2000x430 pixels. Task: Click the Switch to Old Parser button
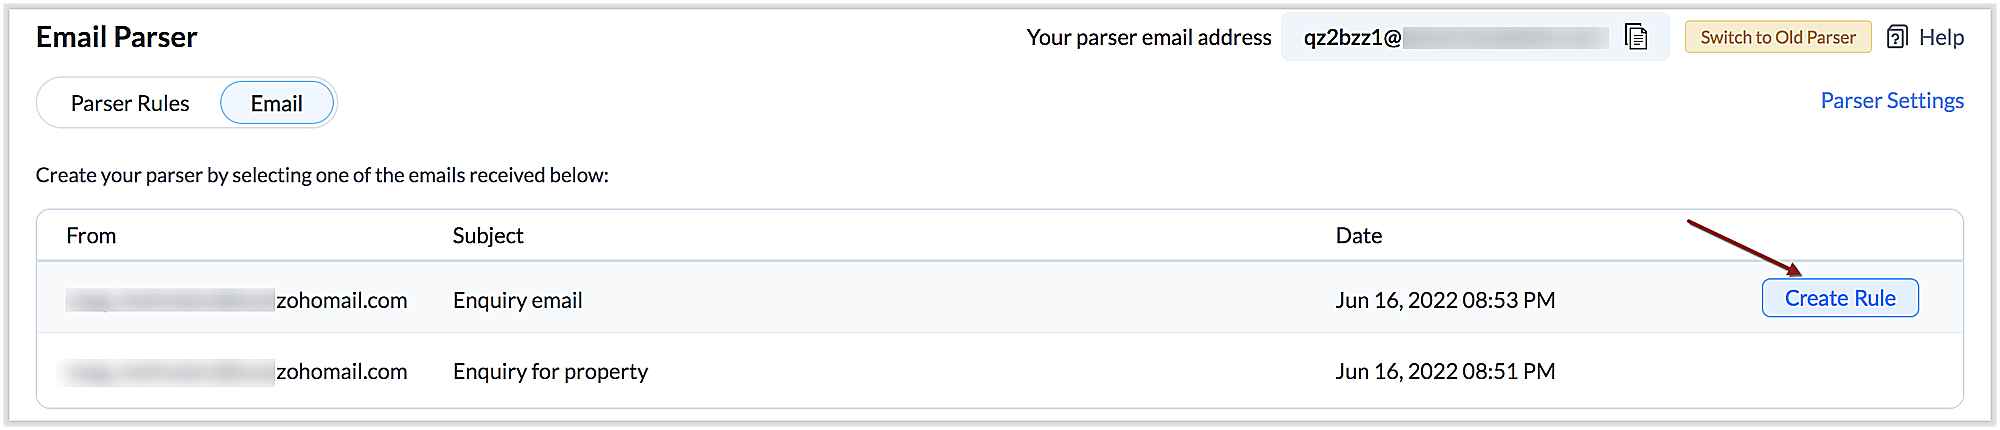(x=1777, y=37)
